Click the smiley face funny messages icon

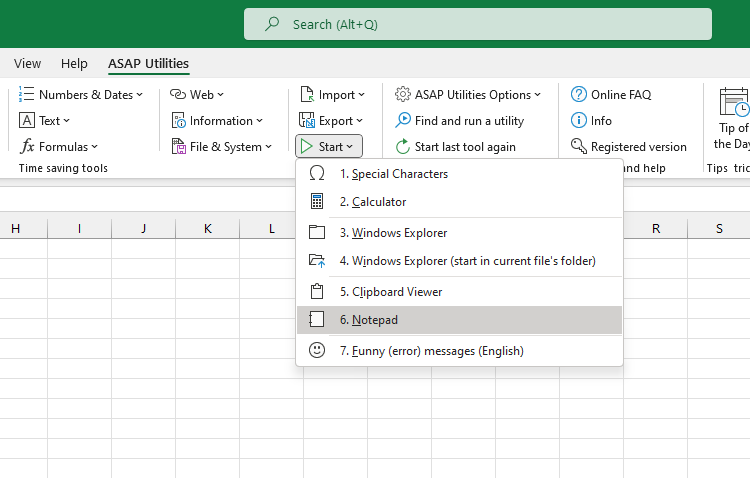coord(317,350)
